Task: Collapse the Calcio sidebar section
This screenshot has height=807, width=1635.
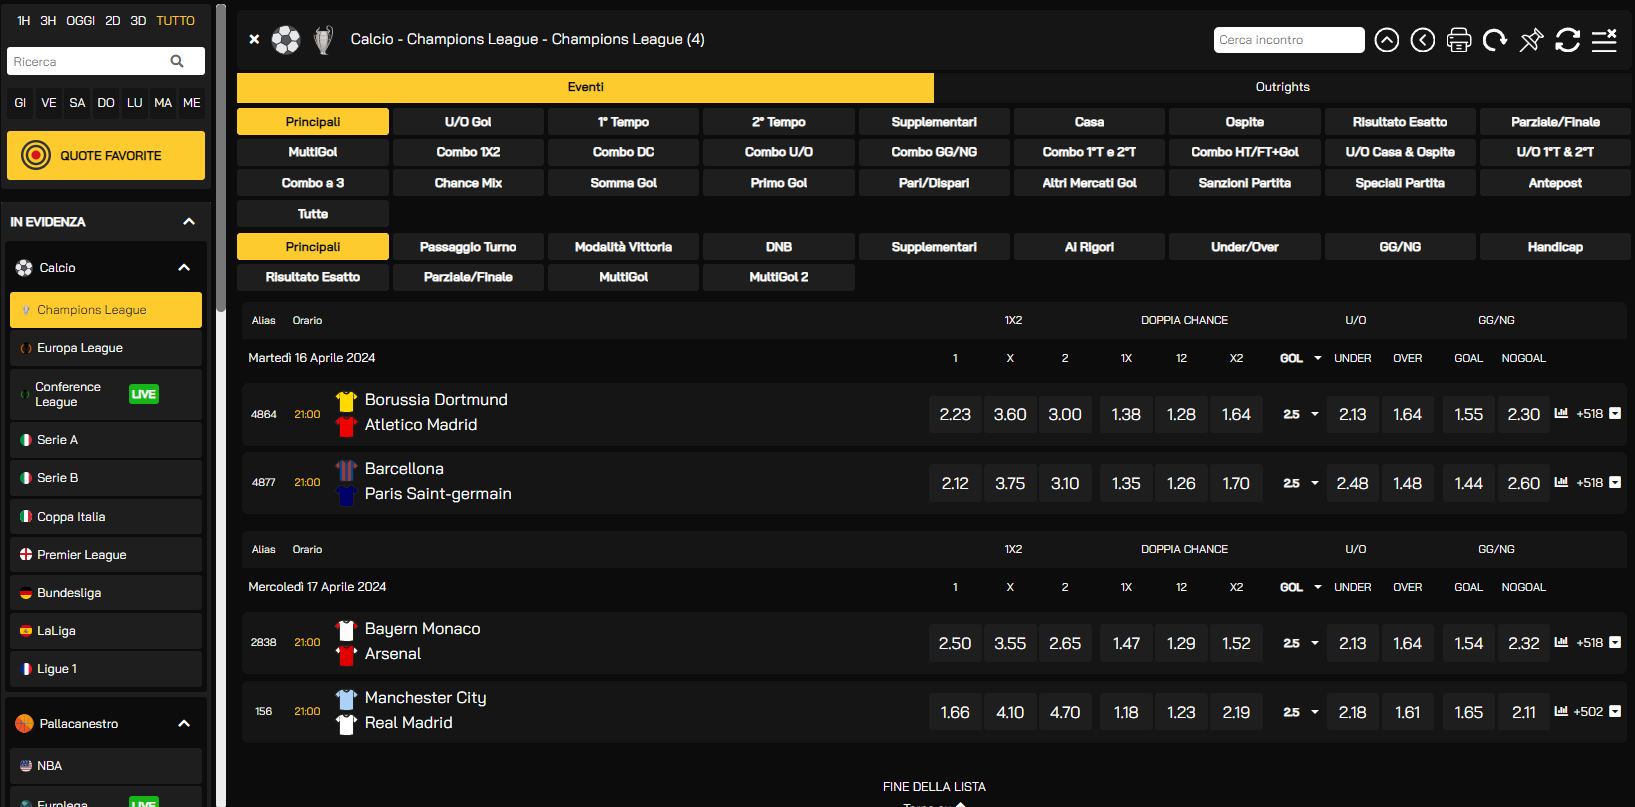Action: [184, 268]
